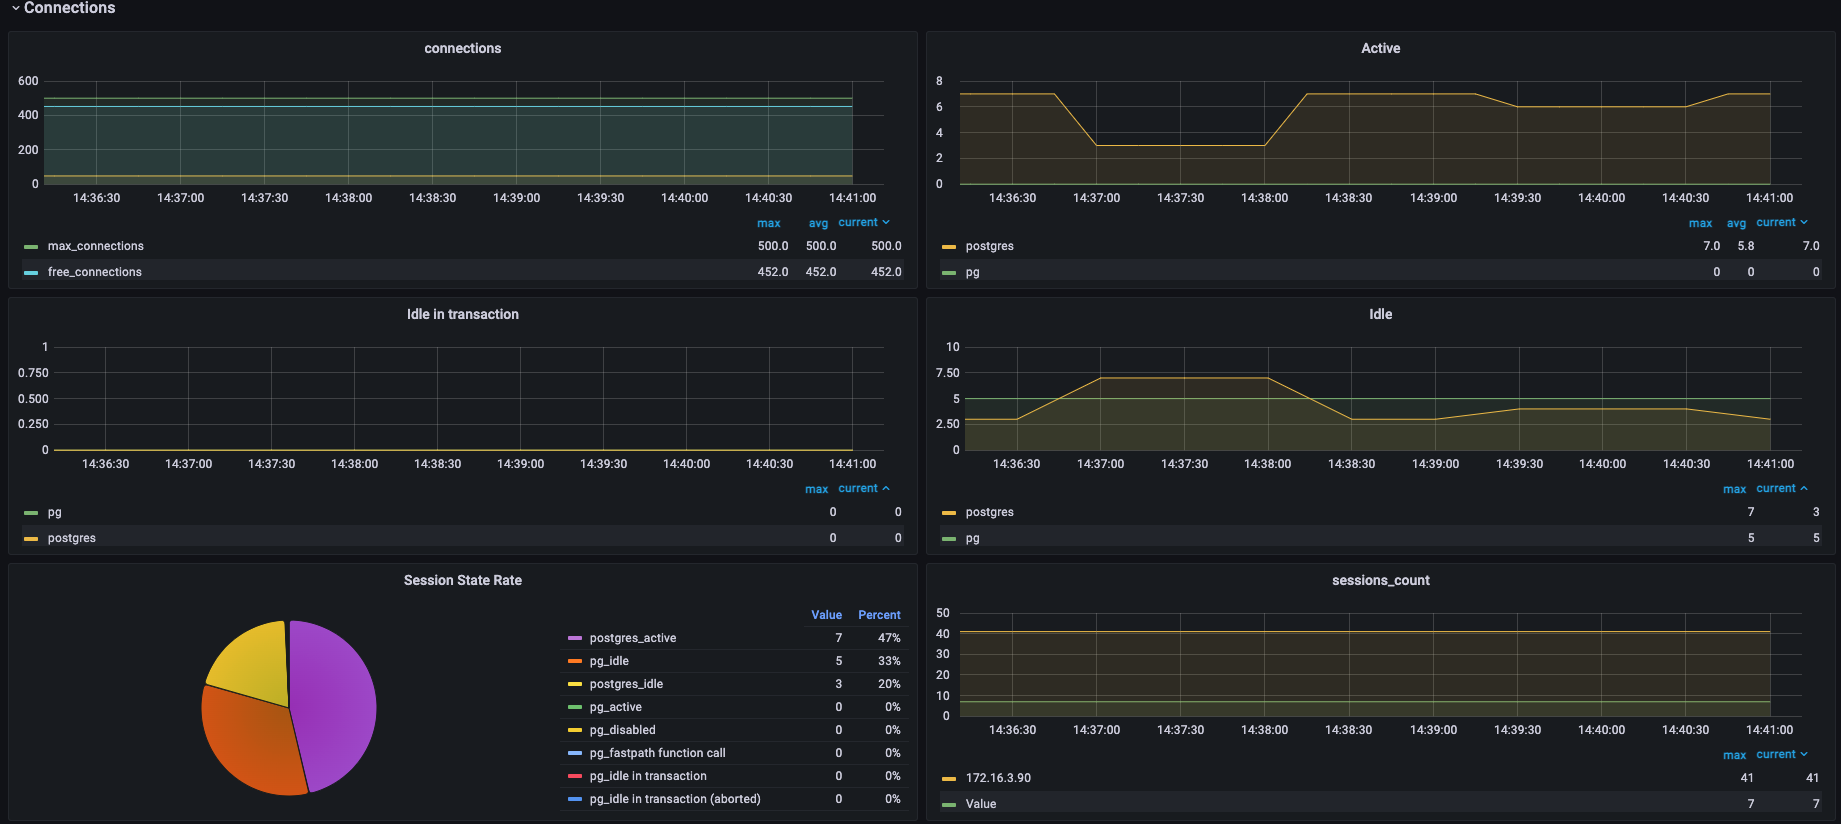
Task: Select postgres_idle in pie legend
Action: (x=626, y=684)
